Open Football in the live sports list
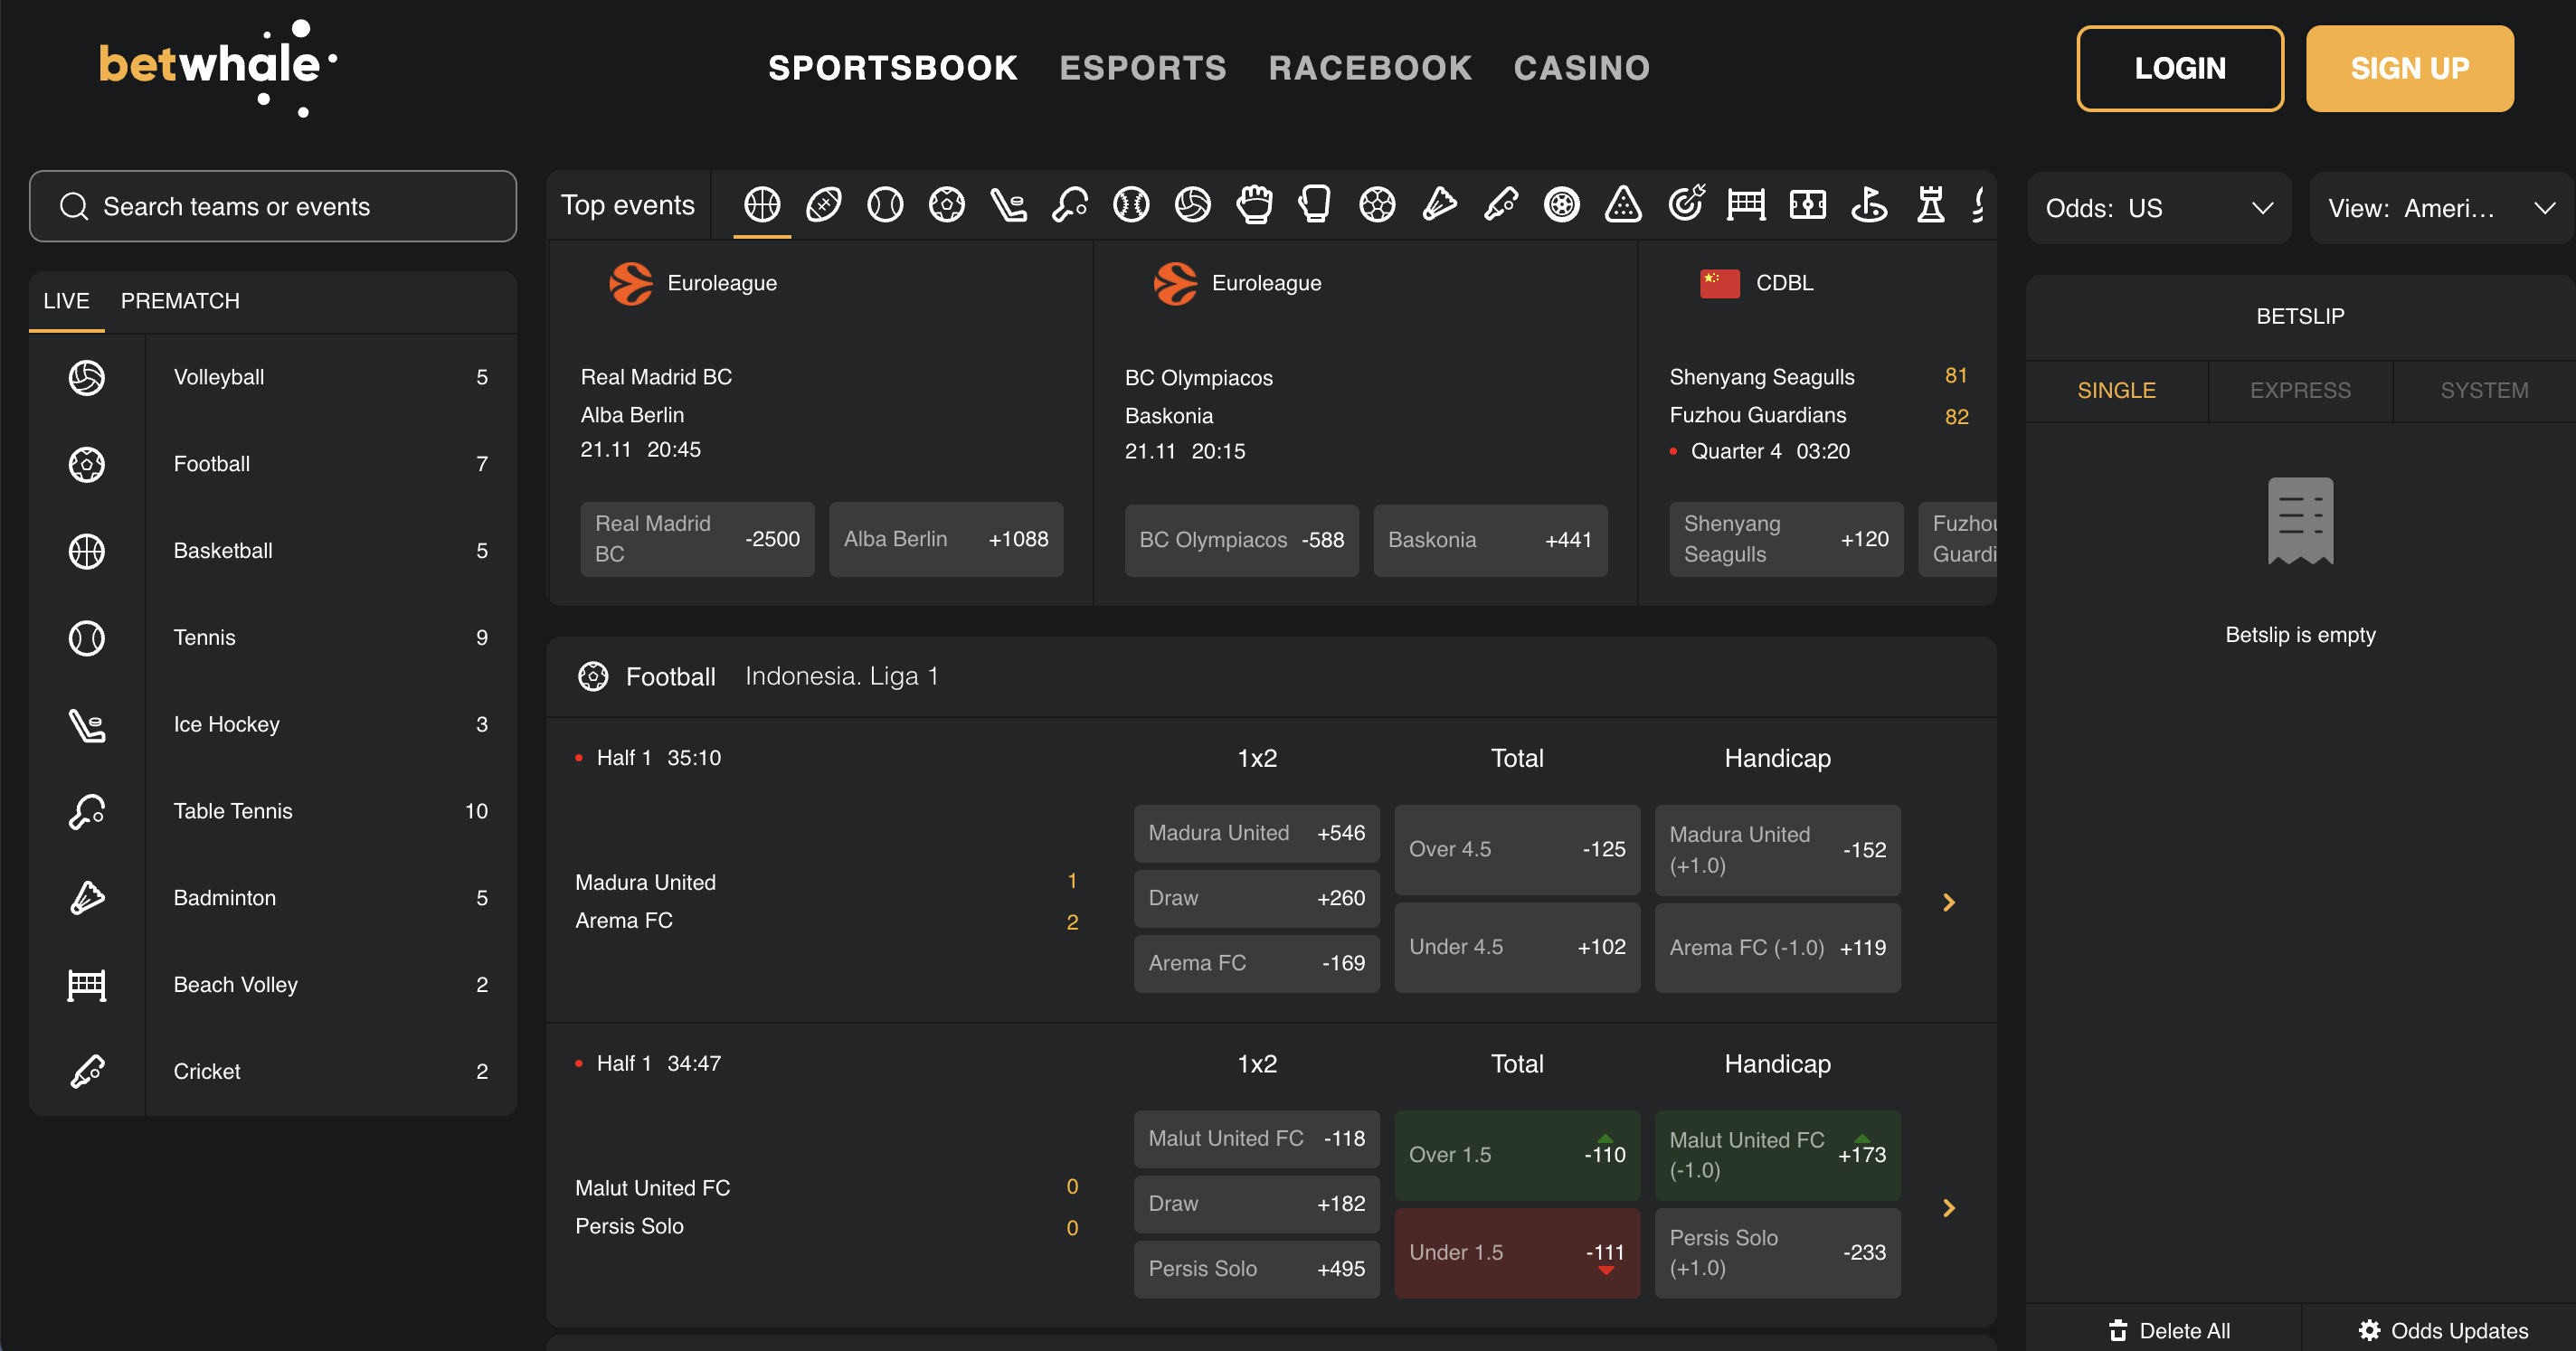The height and width of the screenshot is (1351, 2576). coord(273,464)
